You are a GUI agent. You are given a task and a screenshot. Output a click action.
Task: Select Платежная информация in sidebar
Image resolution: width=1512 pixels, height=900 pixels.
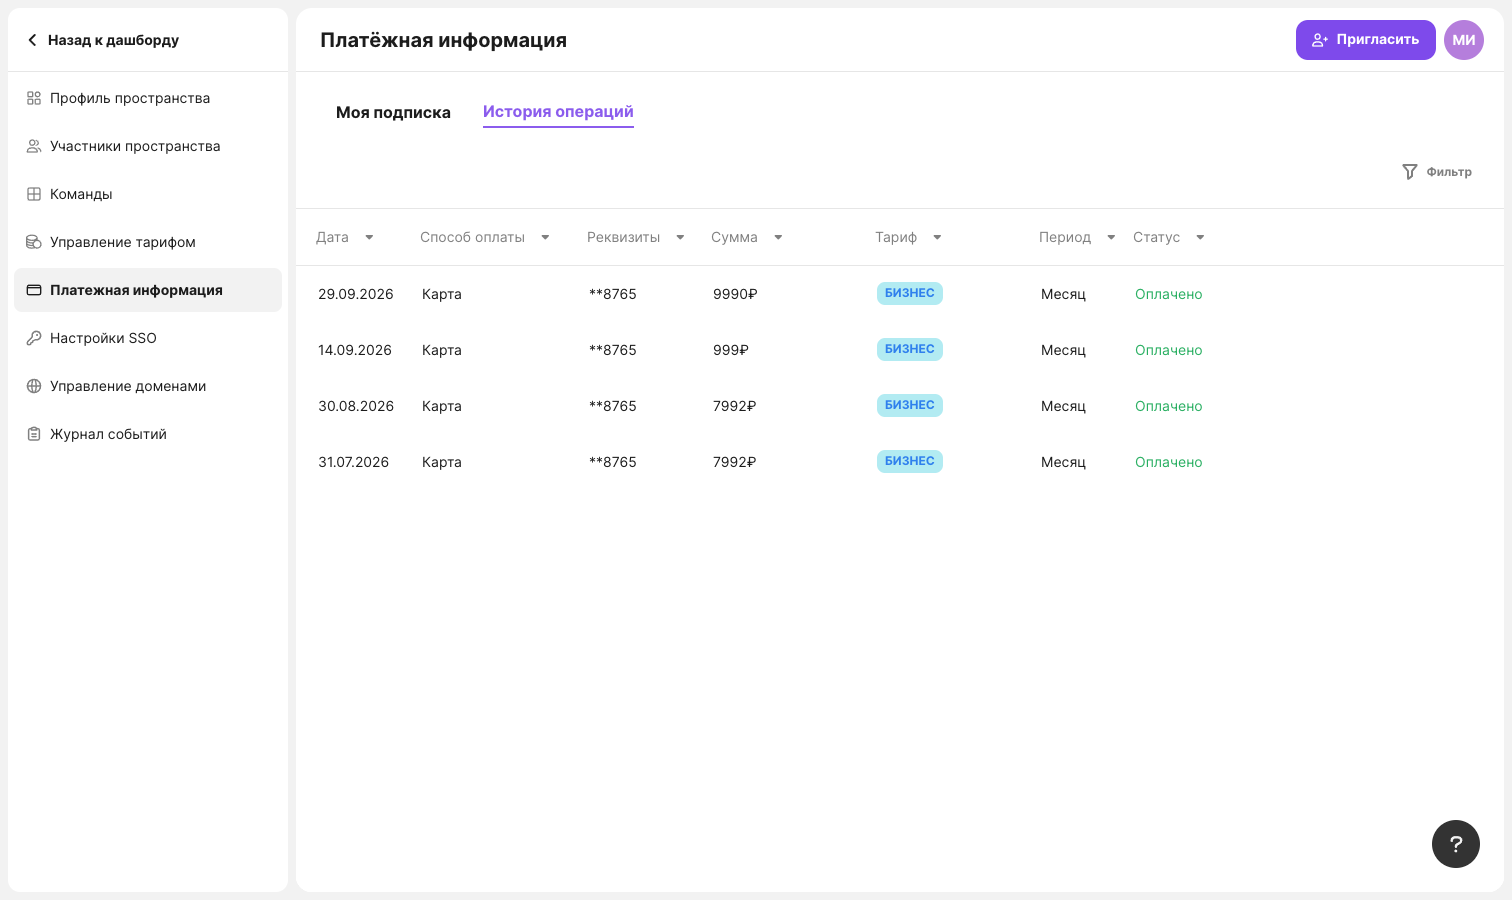148,290
